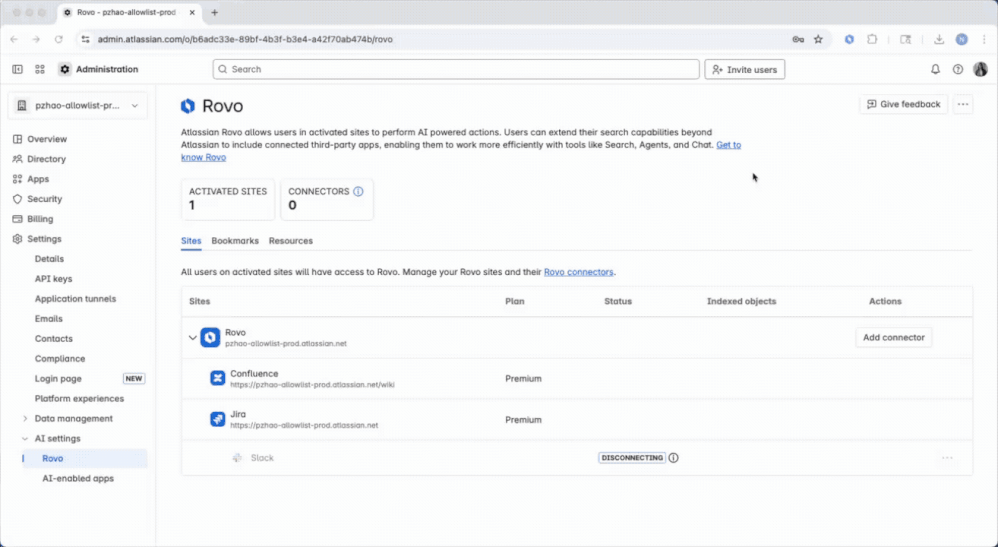Open a new browser tab

214,13
